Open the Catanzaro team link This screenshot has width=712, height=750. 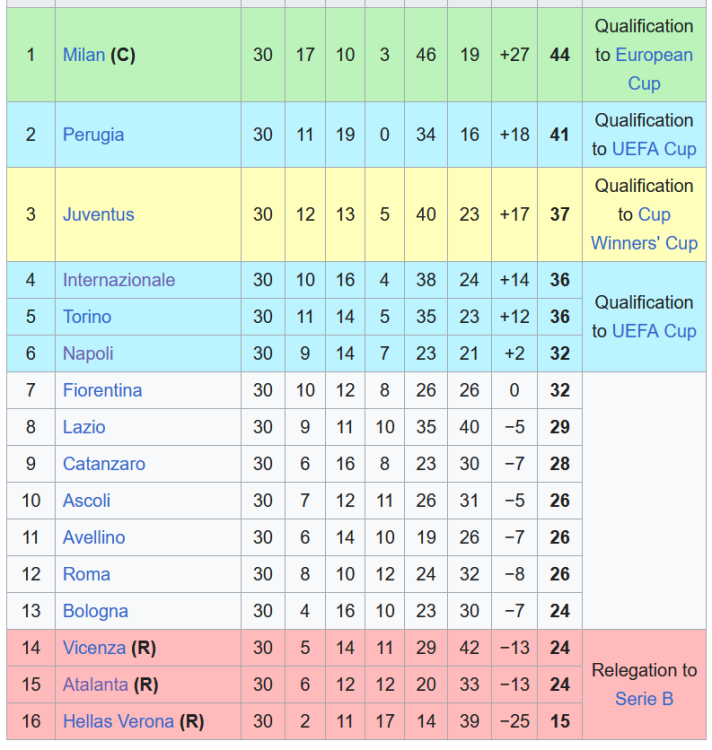point(104,464)
